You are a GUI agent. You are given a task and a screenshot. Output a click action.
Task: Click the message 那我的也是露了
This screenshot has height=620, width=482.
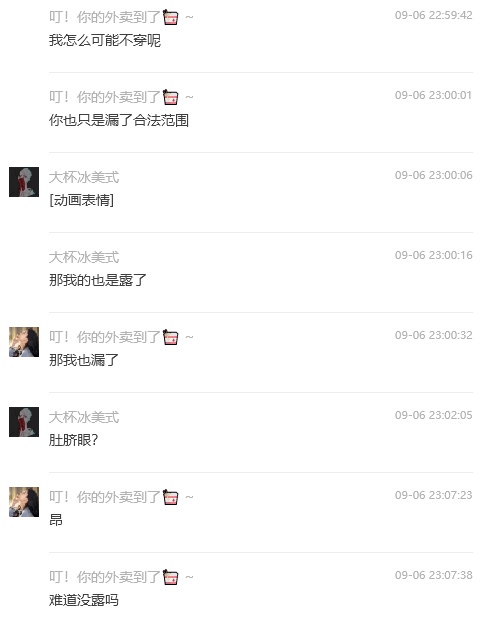(x=98, y=280)
